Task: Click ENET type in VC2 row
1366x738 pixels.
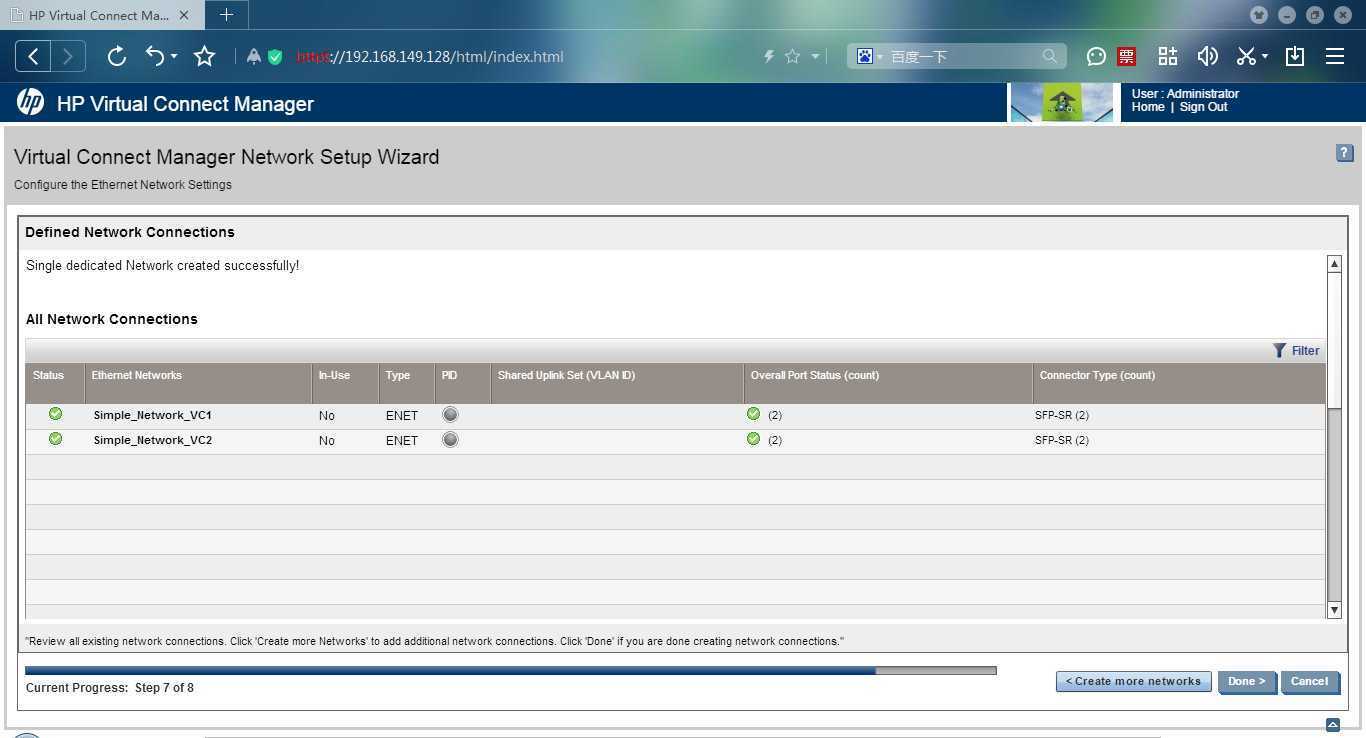Action: point(402,440)
